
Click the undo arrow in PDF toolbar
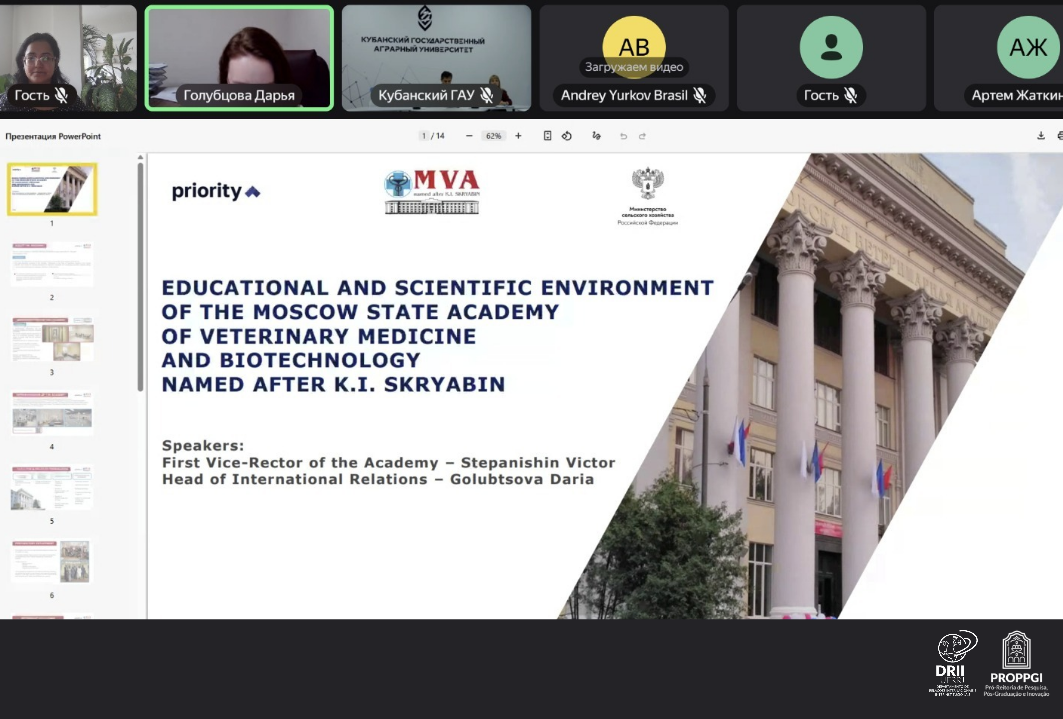[623, 136]
